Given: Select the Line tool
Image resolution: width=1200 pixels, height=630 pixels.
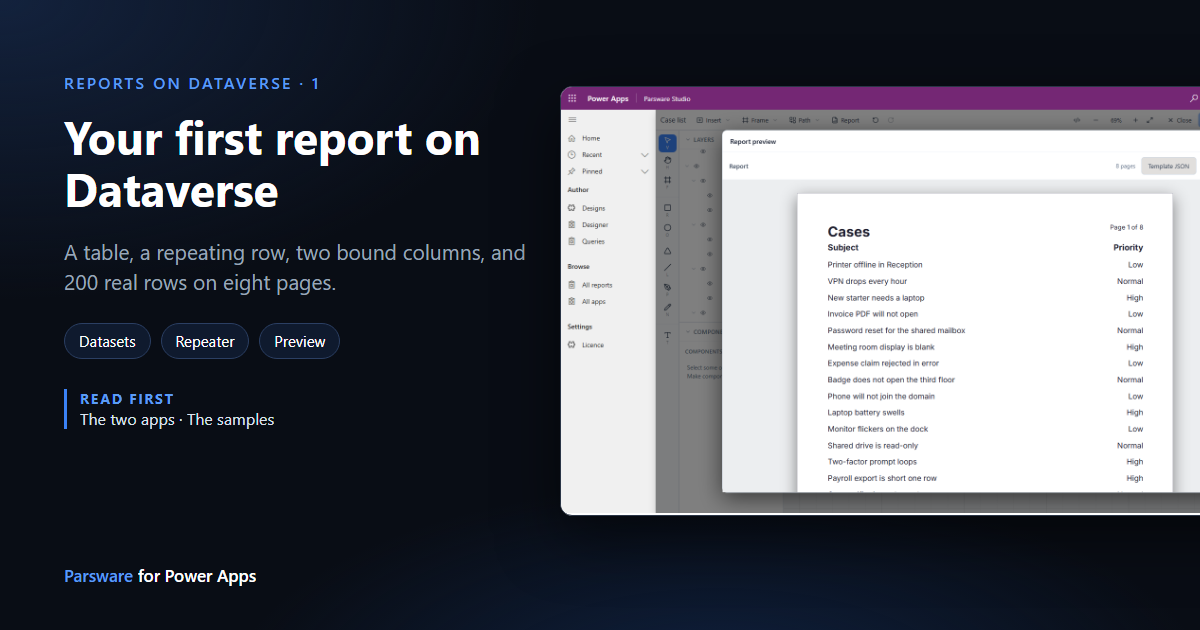Looking at the screenshot, I should 668,267.
